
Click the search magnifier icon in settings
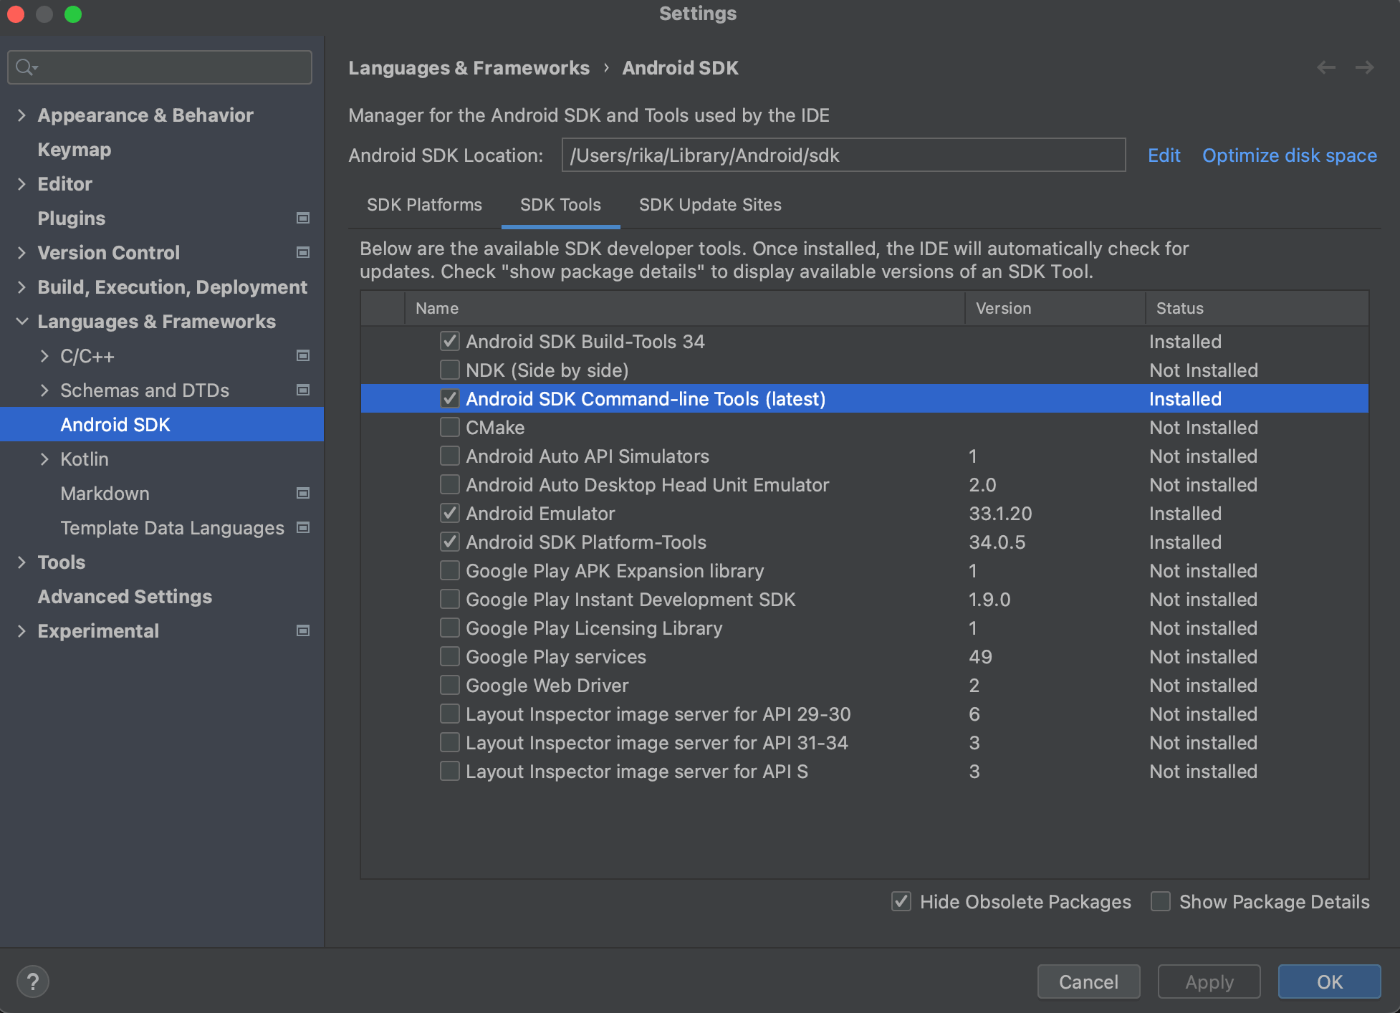(26, 67)
